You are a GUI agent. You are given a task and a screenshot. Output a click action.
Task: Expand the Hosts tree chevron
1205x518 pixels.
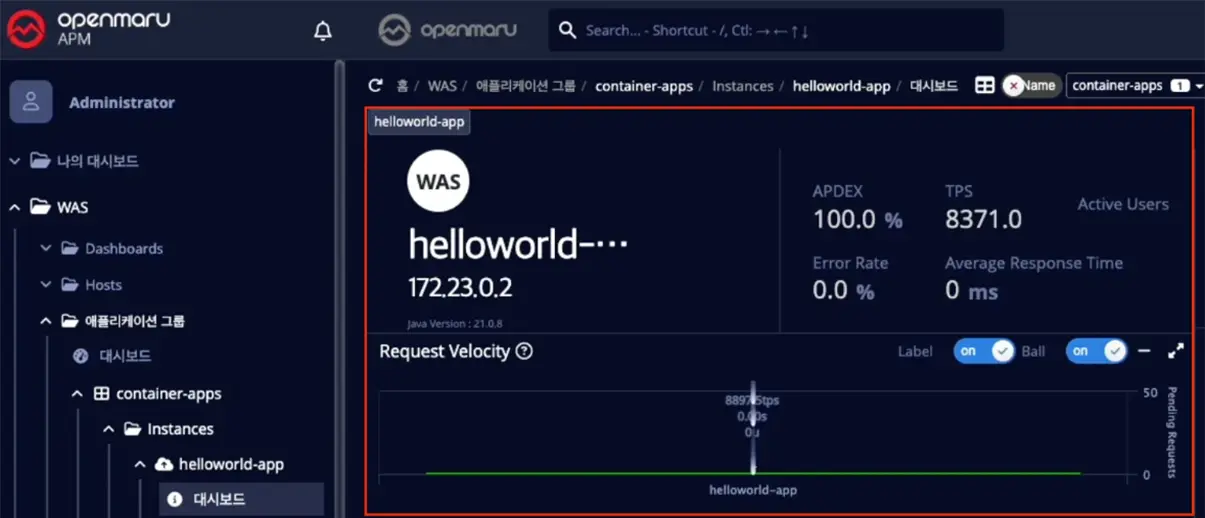[46, 285]
